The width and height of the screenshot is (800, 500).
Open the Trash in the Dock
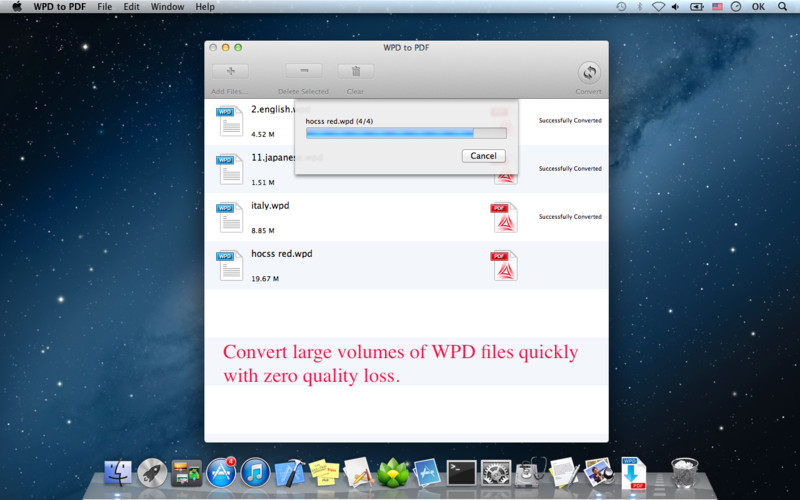pyautogui.click(x=684, y=472)
